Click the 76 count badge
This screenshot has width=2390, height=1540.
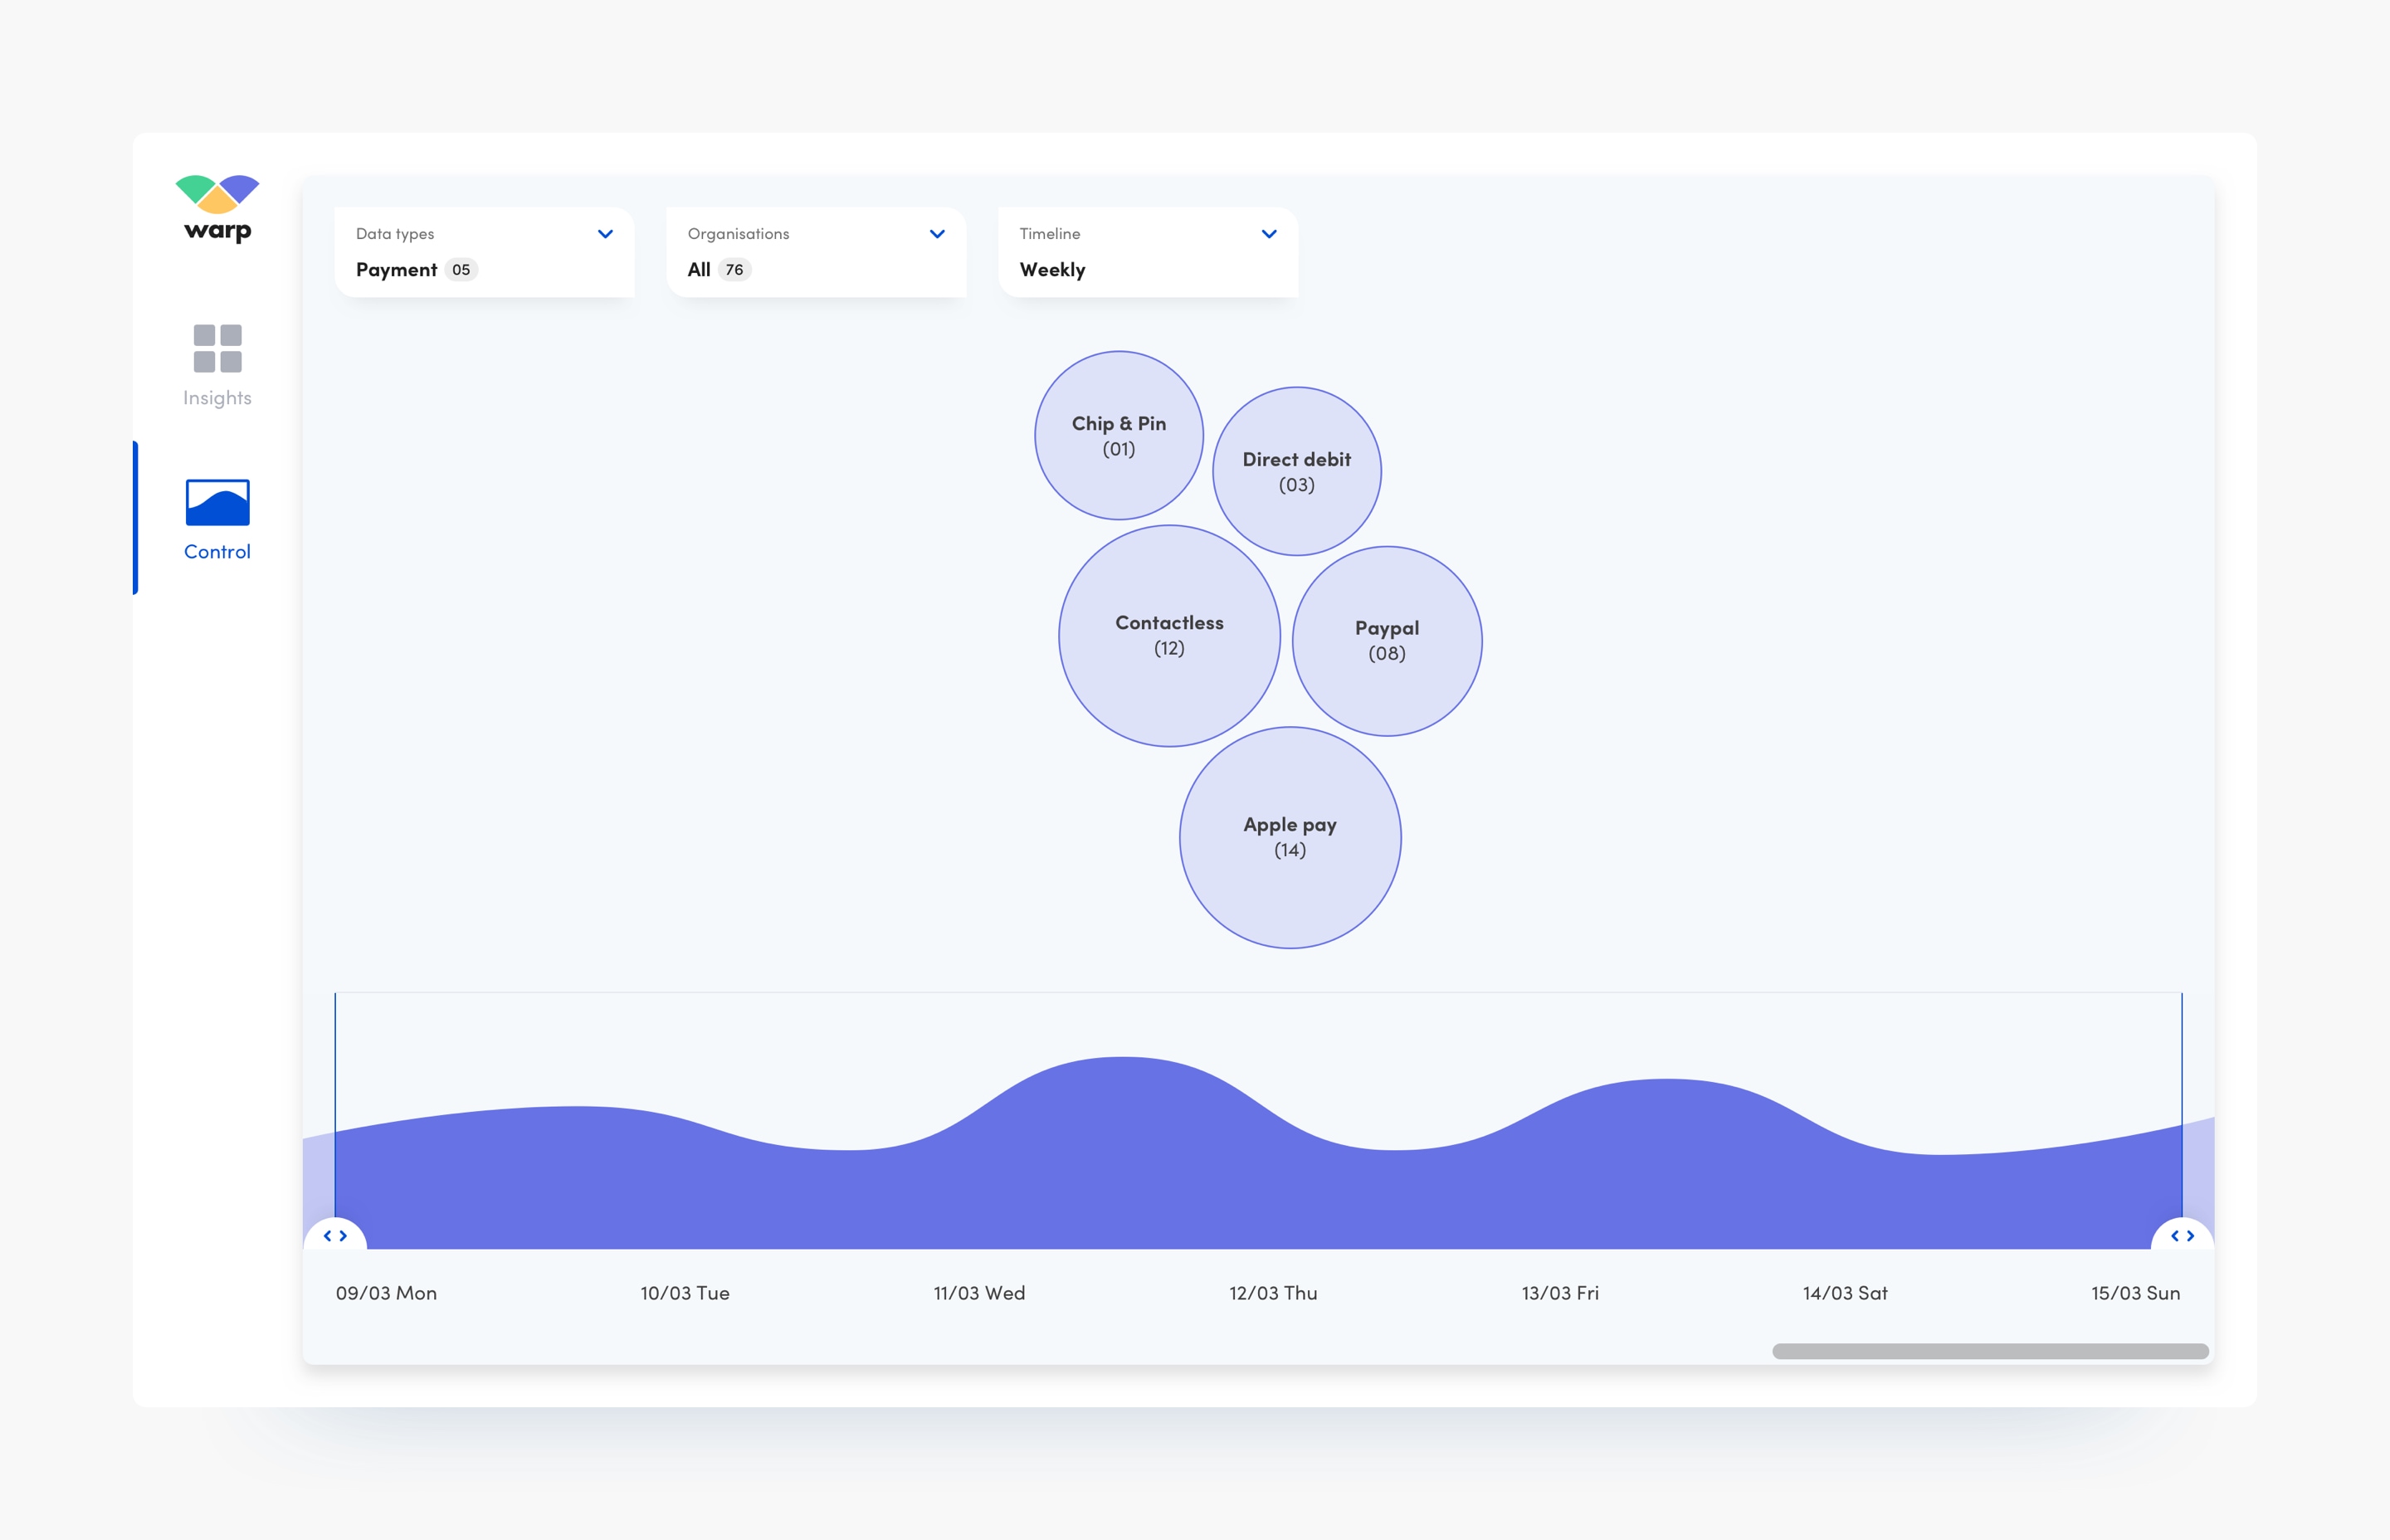point(734,270)
